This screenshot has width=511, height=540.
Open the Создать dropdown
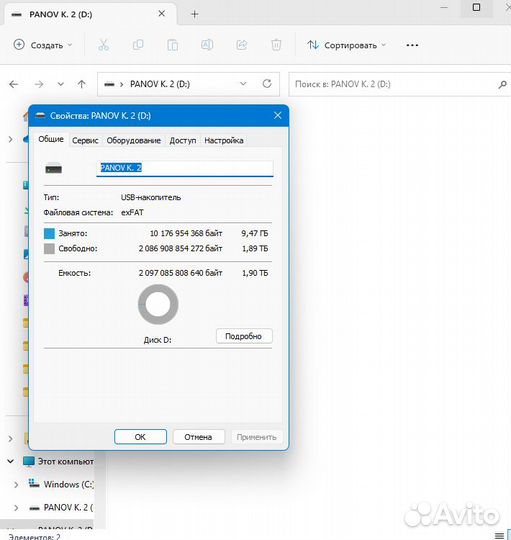pos(43,45)
